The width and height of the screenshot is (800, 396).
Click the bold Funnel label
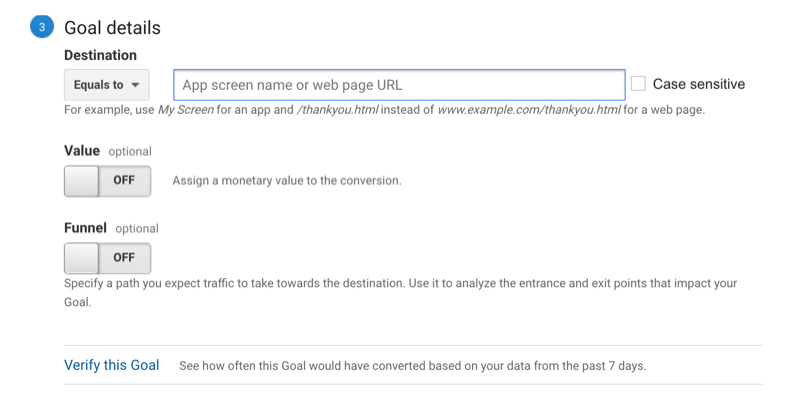tap(85, 228)
